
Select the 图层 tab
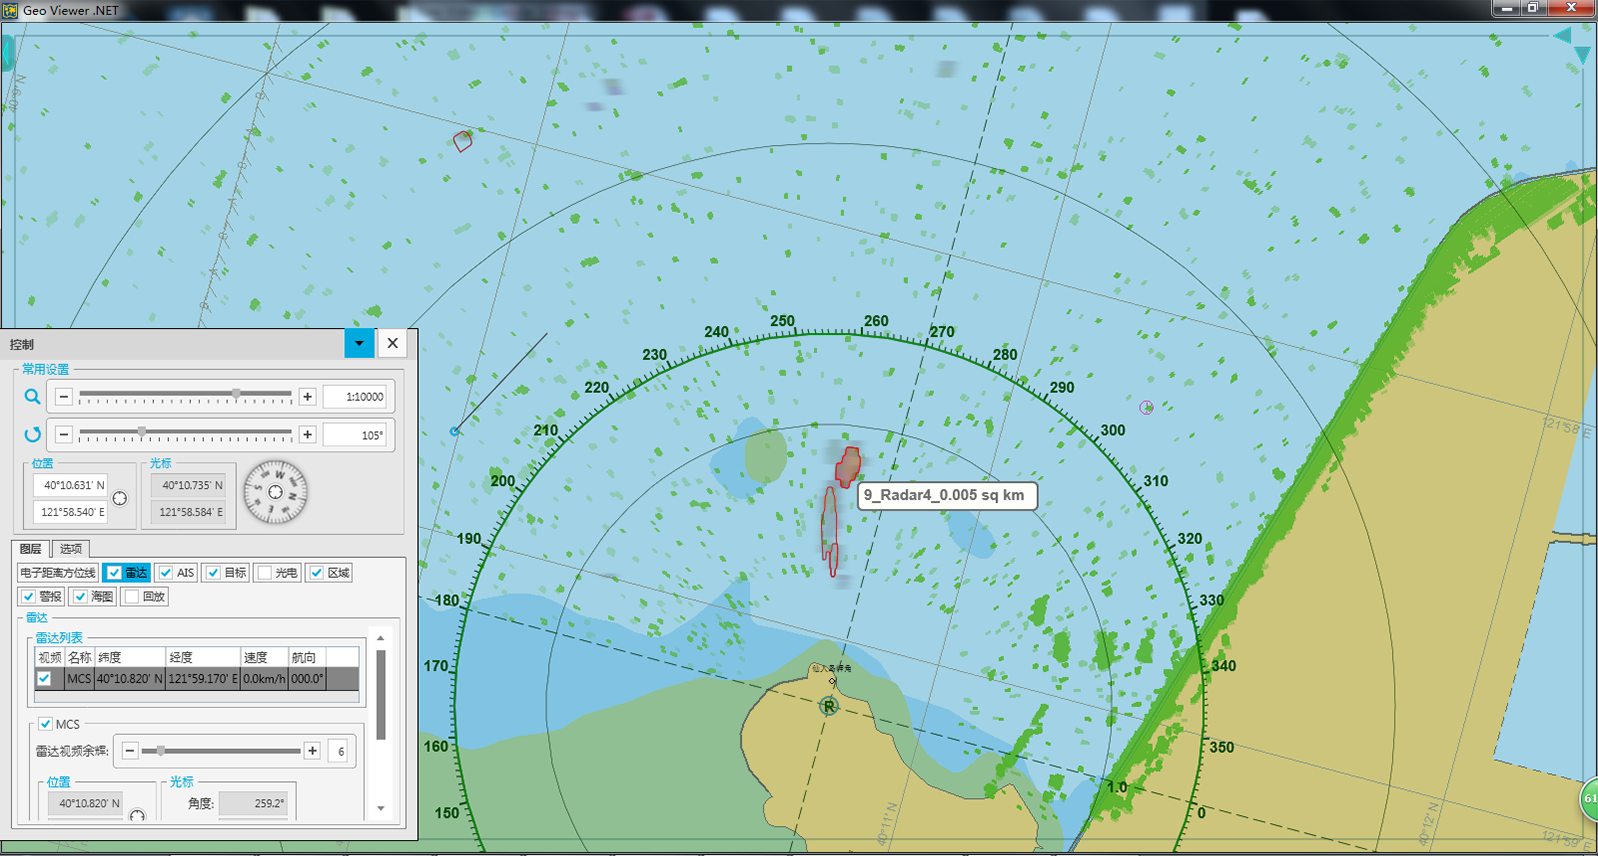(31, 549)
